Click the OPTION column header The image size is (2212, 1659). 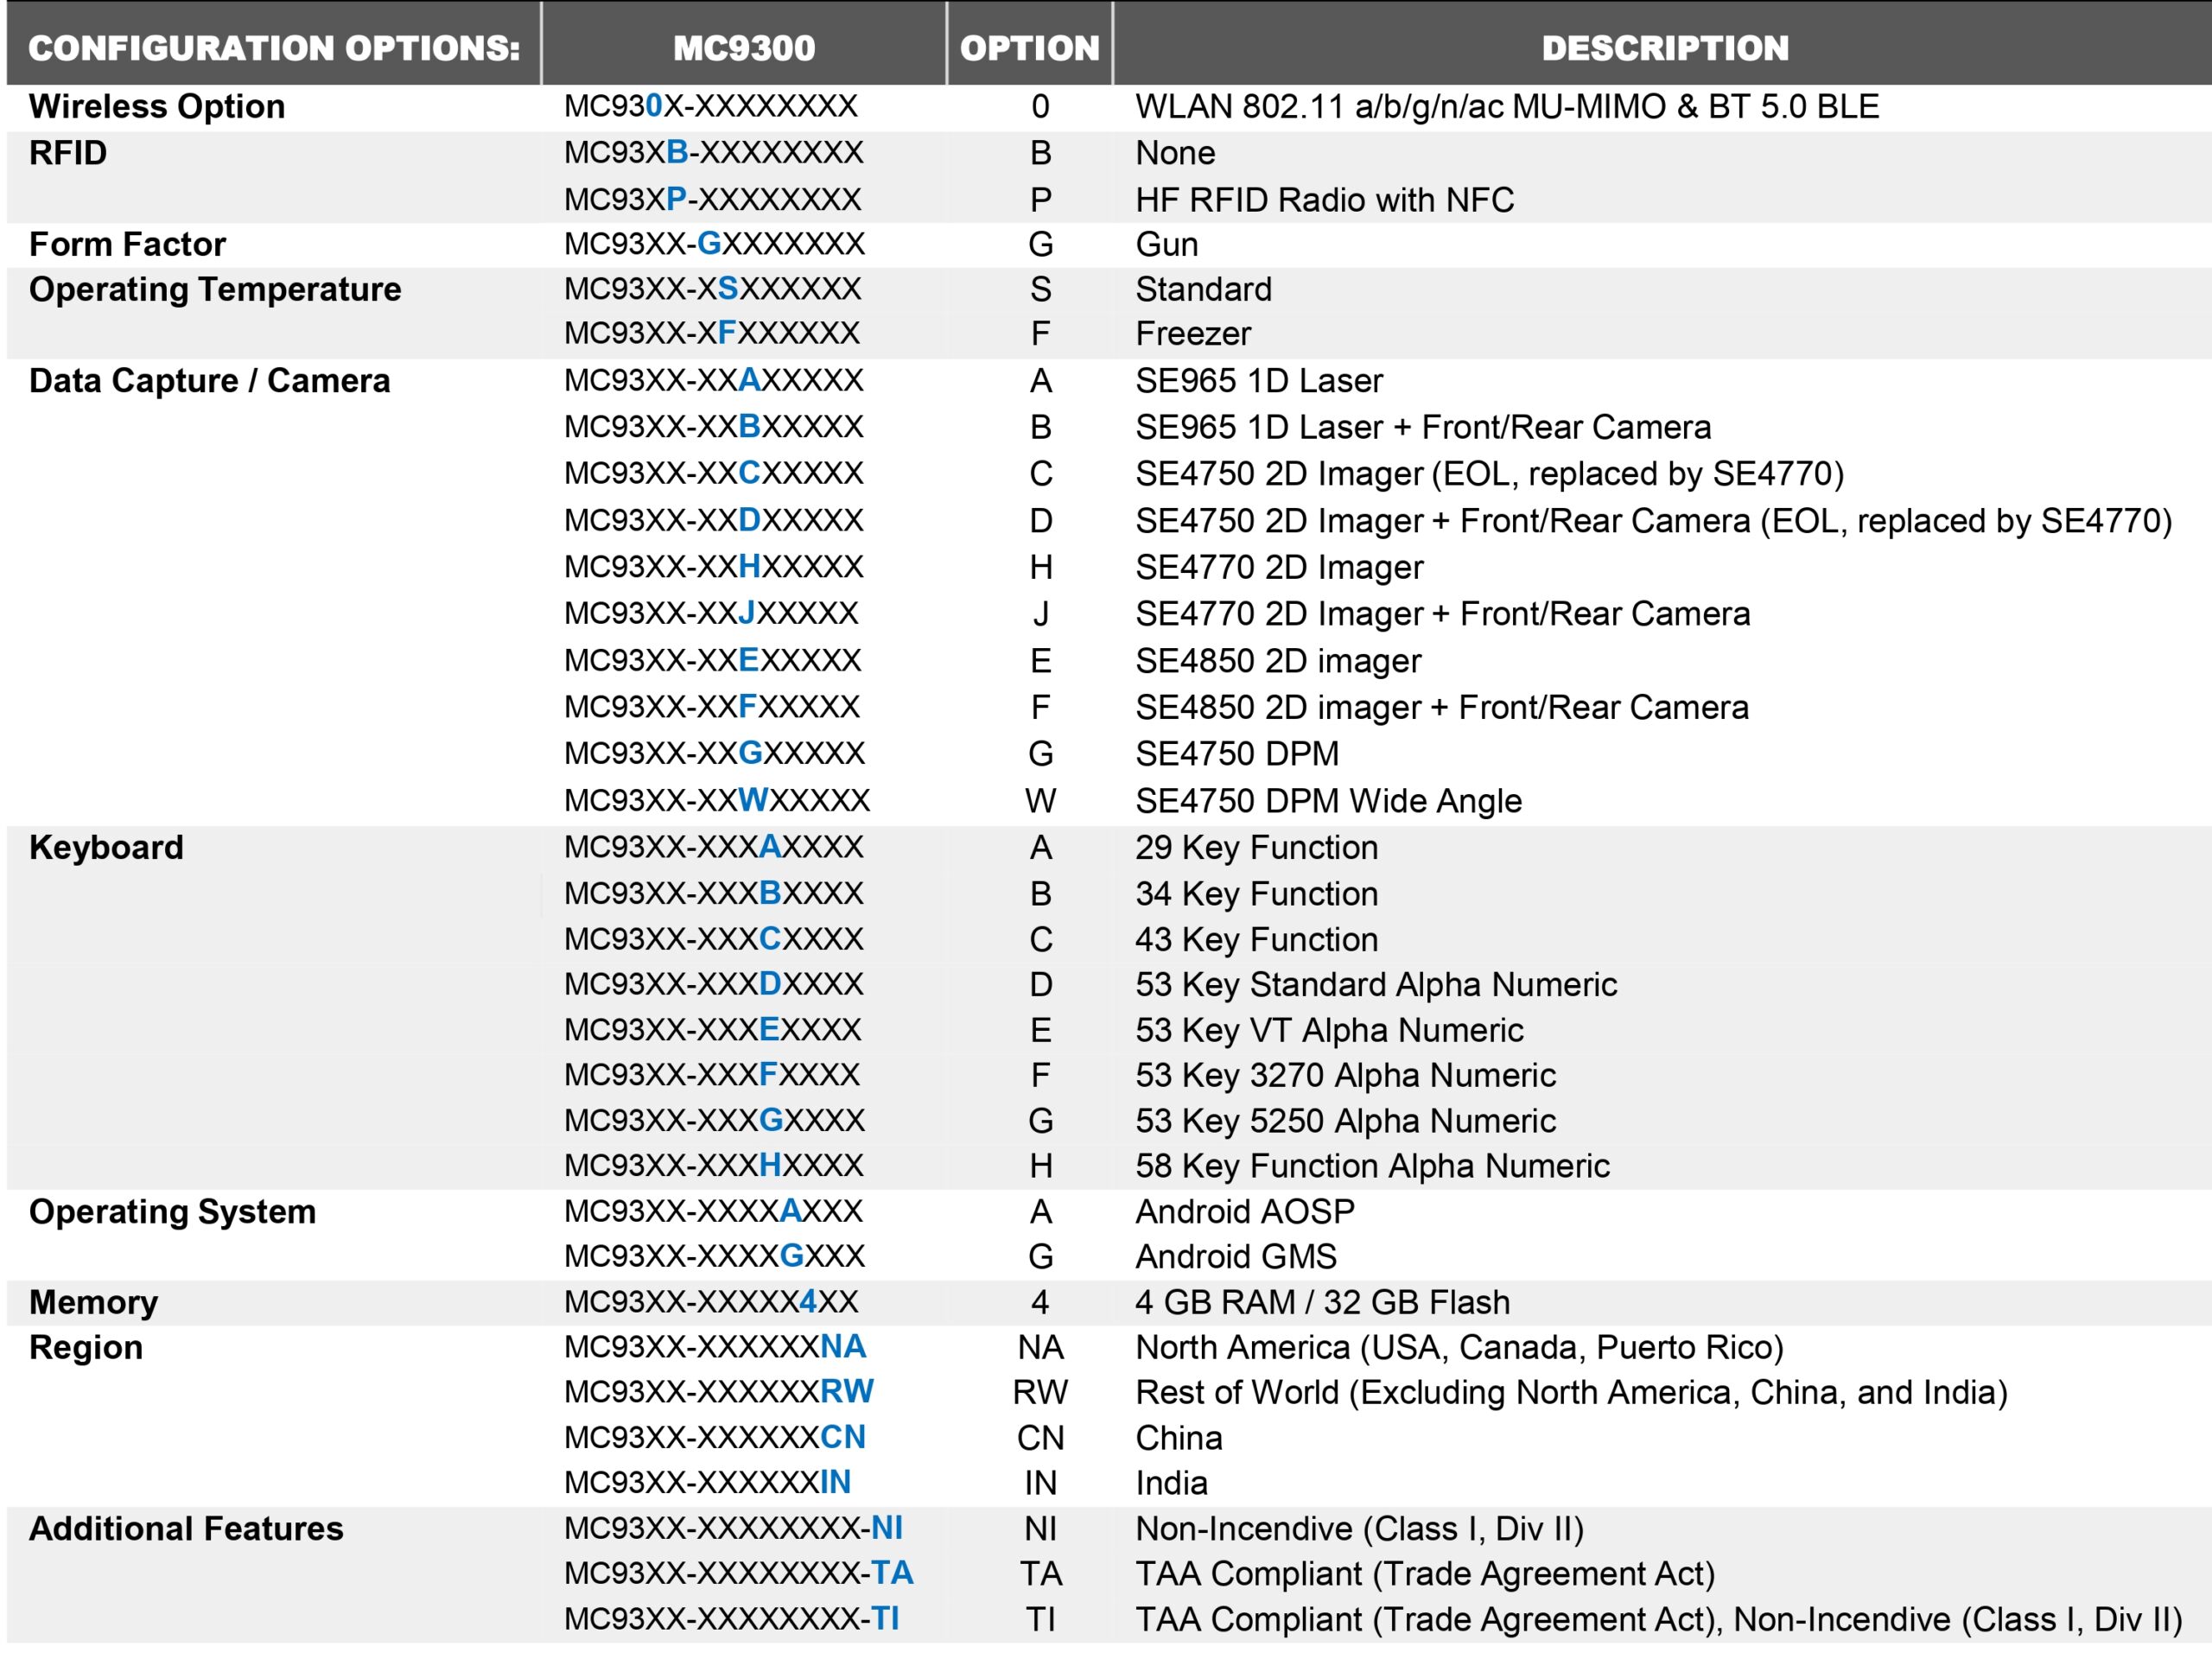pyautogui.click(x=1029, y=48)
